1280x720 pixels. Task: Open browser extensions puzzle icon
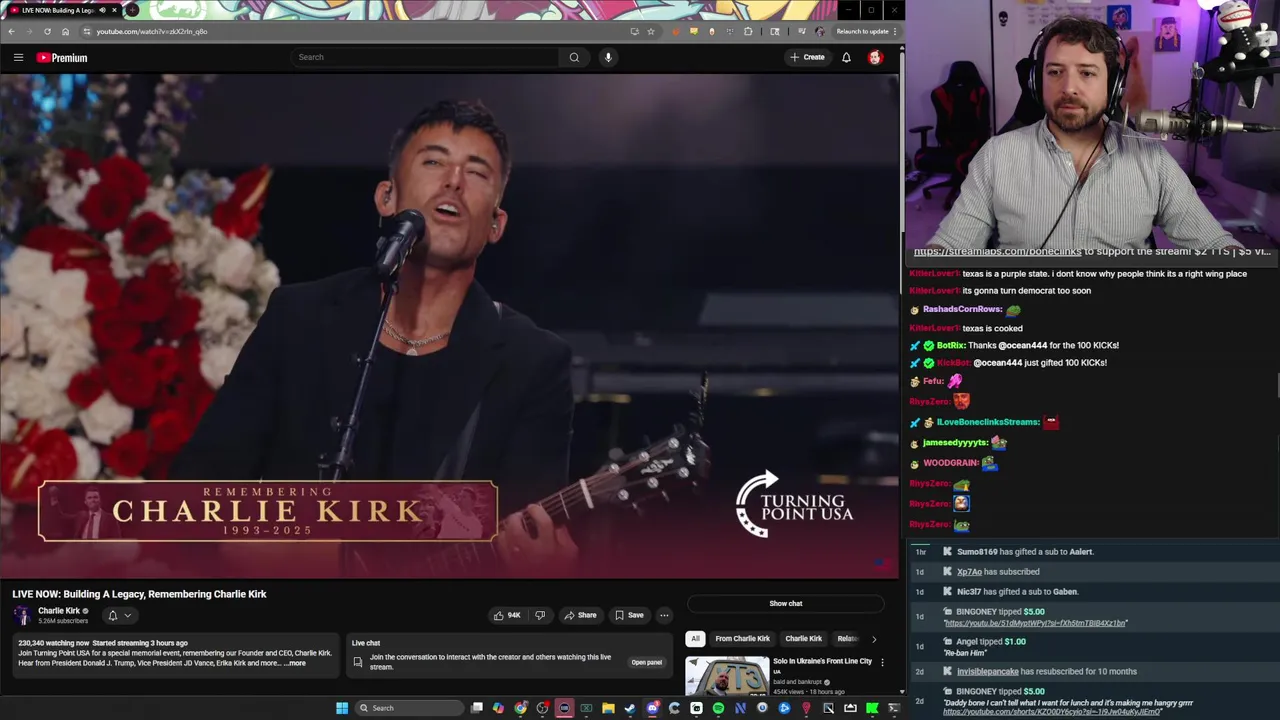pyautogui.click(x=748, y=31)
